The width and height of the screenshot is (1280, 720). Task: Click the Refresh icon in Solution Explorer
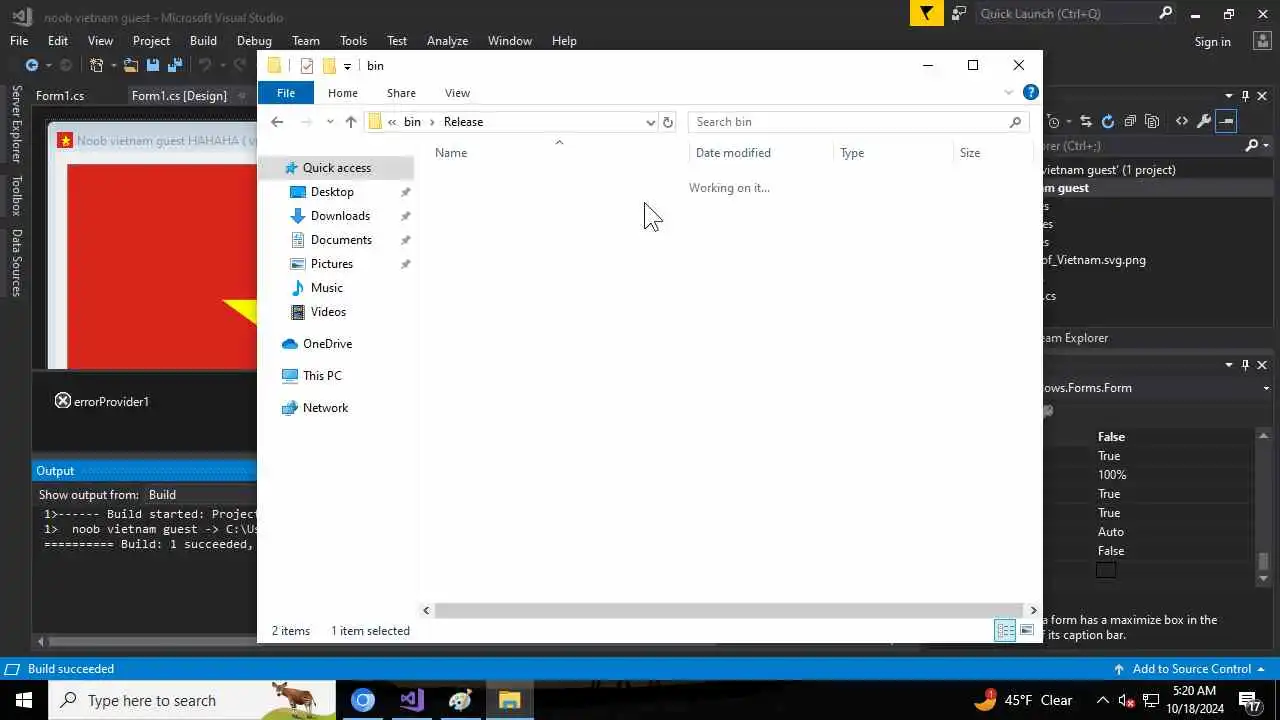[x=1108, y=121]
